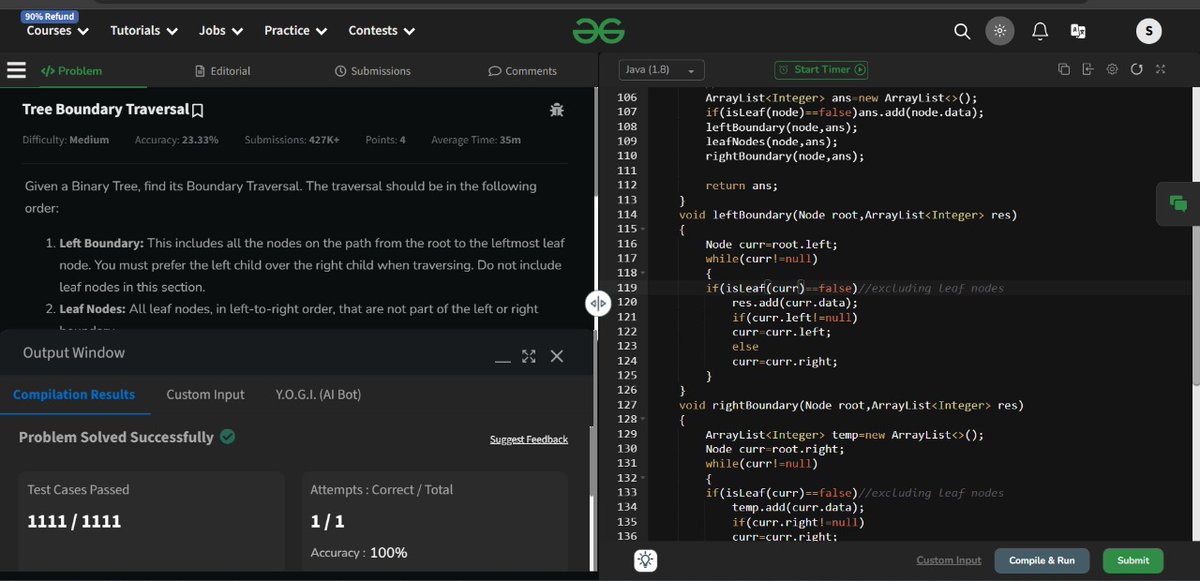Click the Suggest Feedback link

(x=529, y=439)
